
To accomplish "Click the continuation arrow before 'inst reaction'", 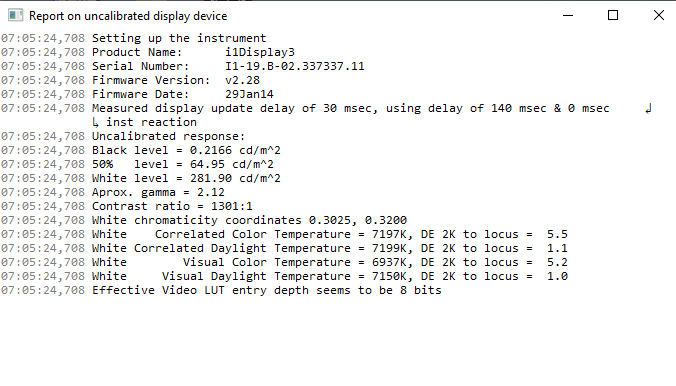I will click(95, 123).
